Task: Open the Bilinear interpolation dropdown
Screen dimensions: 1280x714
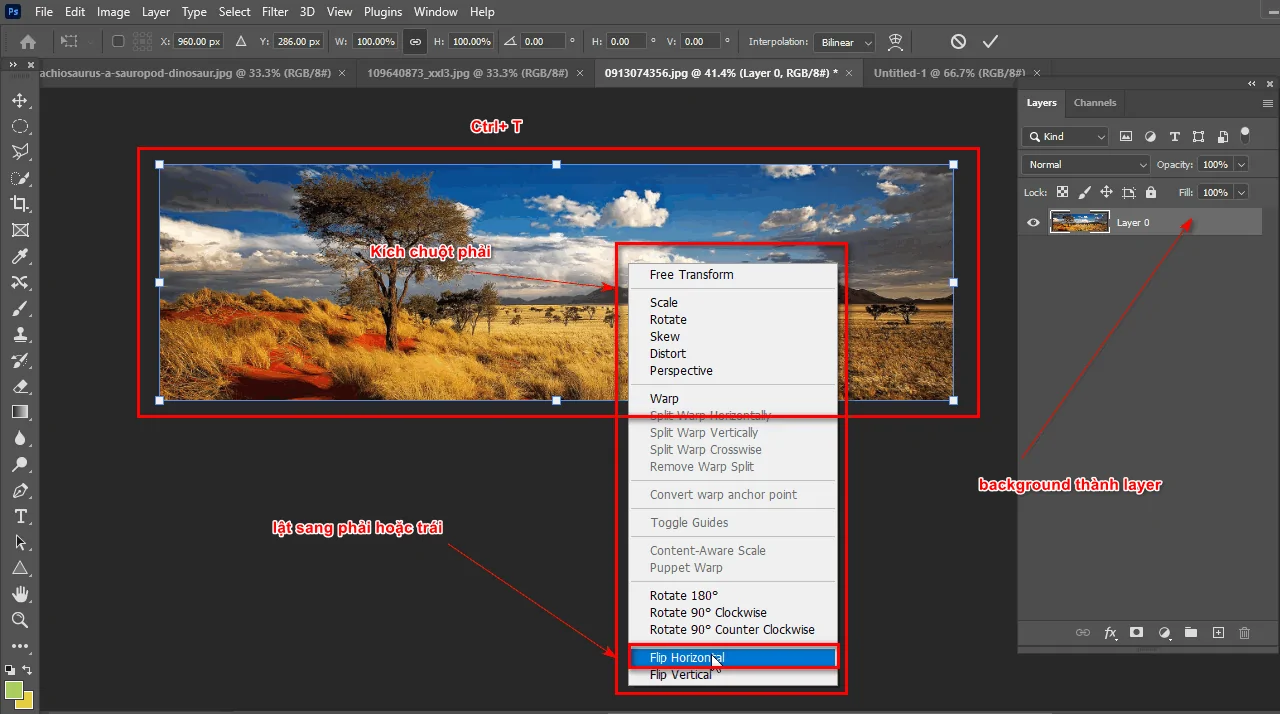Action: coord(843,42)
